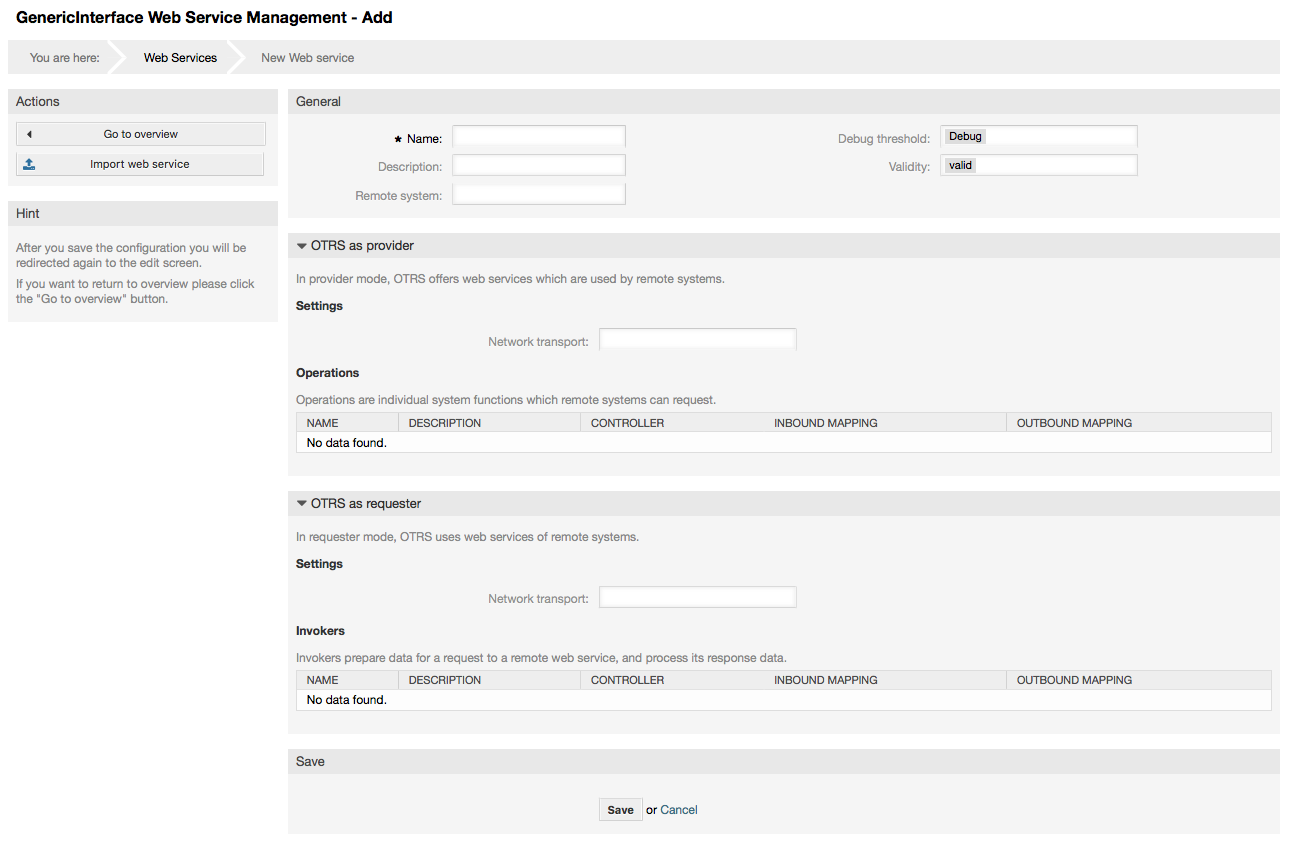Import web service from file
The width and height of the screenshot is (1295, 850).
tap(140, 164)
